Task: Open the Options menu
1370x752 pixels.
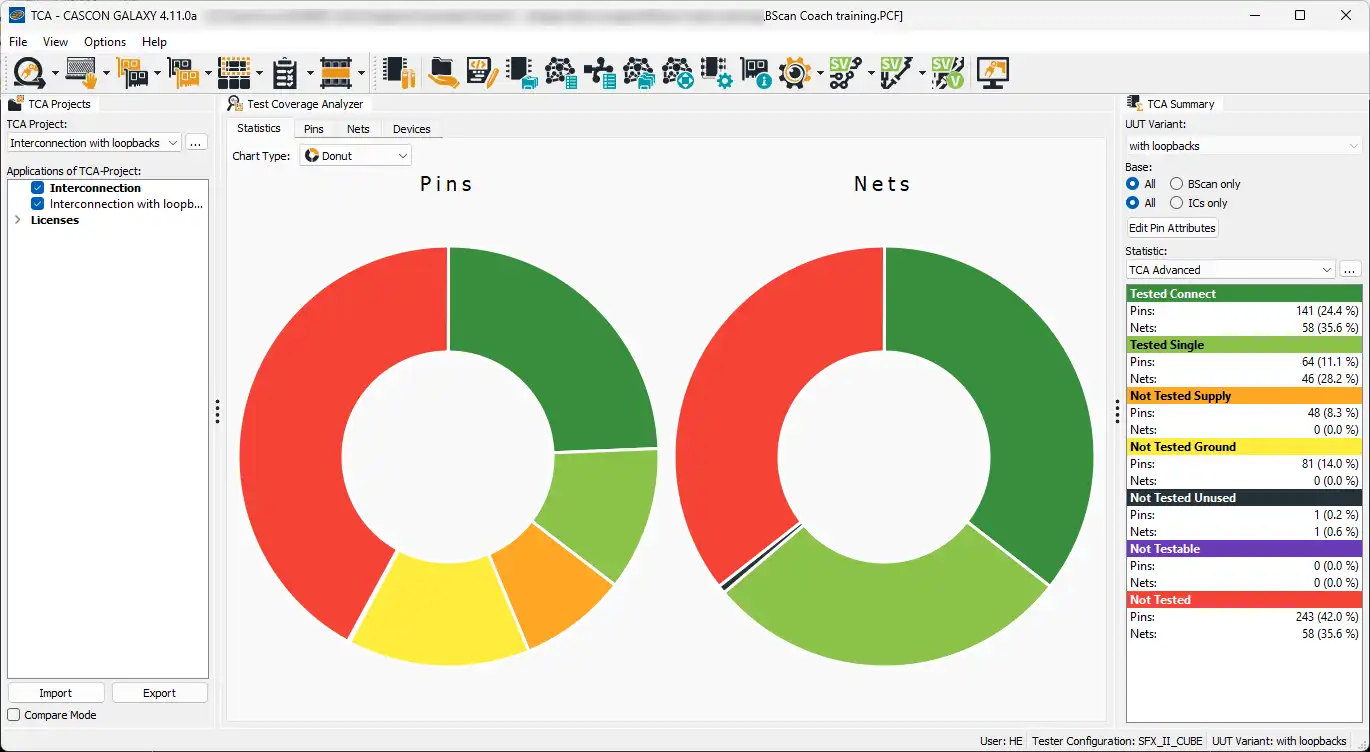Action: tap(105, 42)
